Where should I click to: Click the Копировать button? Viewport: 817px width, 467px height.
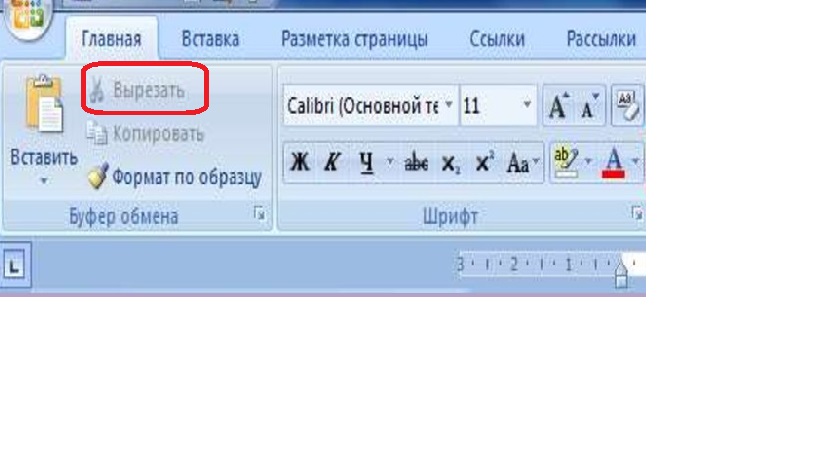[146, 133]
